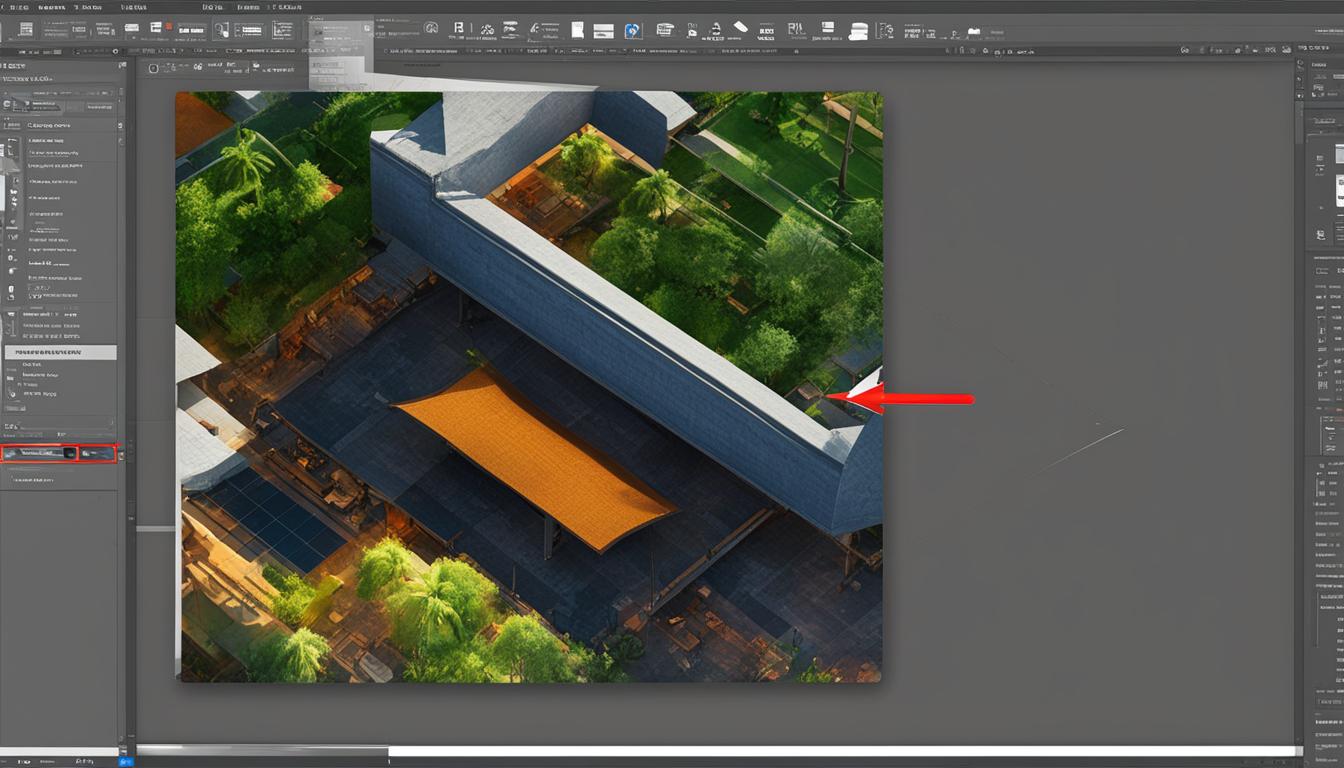This screenshot has height=768, width=1344.
Task: Click the highlighted preset button in the sidebar
Action: pyautogui.click(x=60, y=352)
